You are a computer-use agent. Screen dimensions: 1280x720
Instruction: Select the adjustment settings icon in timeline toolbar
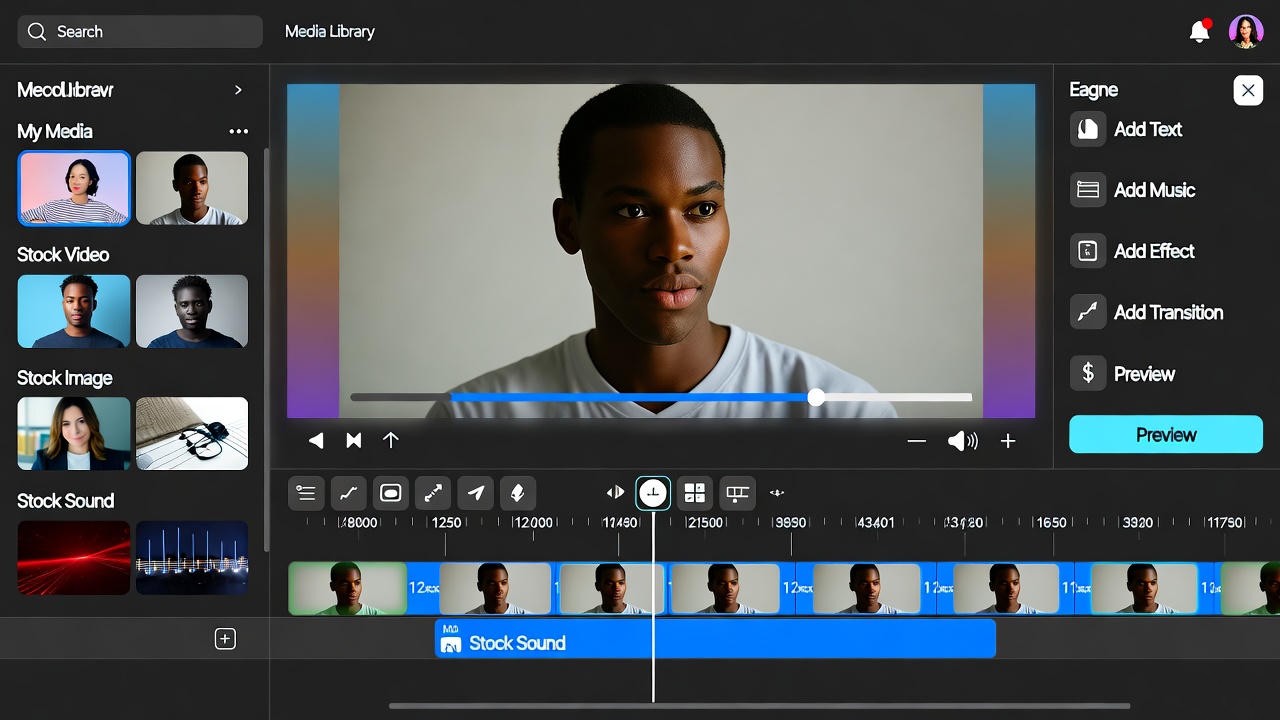tap(306, 492)
